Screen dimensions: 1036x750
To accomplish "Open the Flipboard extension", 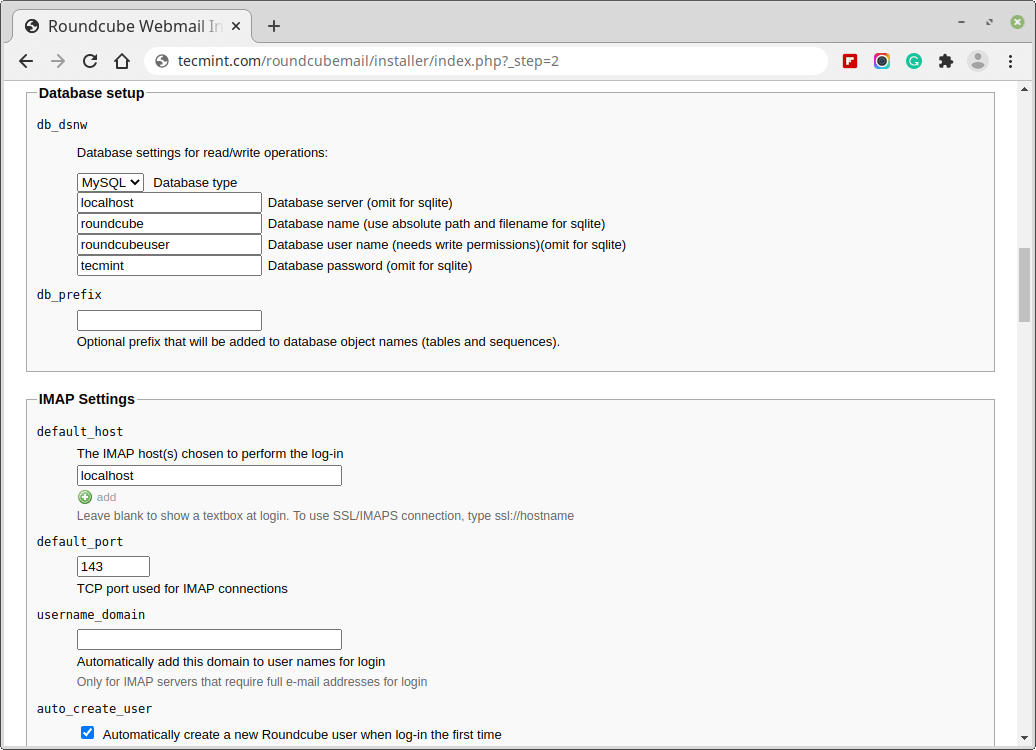I will [850, 61].
